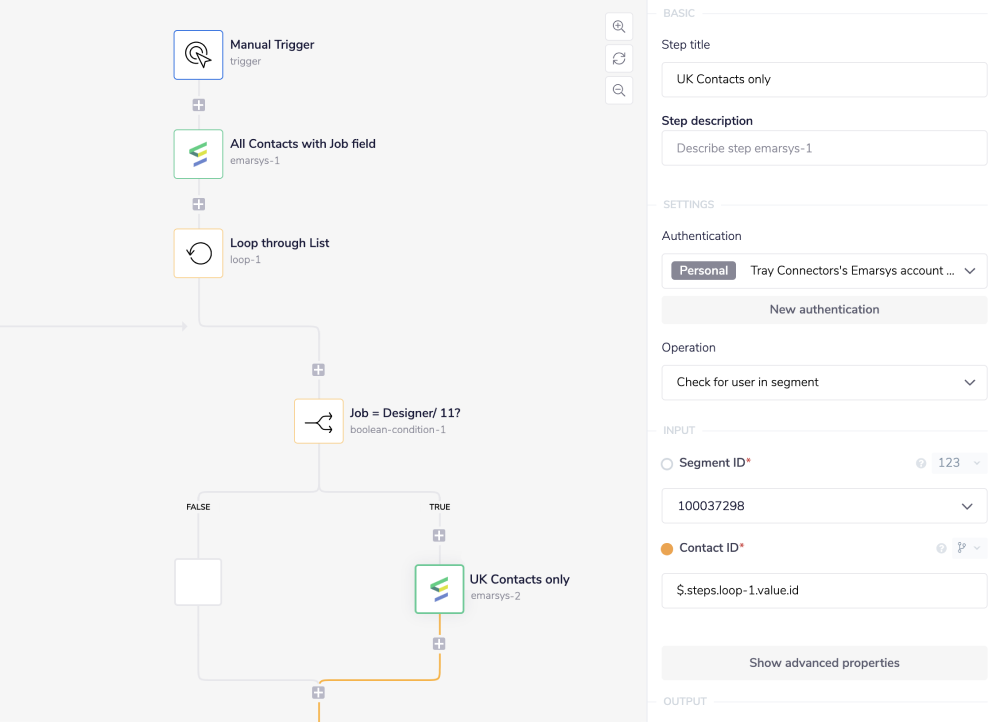Open the Authentication account dropdown
1000x722 pixels.
[x=824, y=271]
